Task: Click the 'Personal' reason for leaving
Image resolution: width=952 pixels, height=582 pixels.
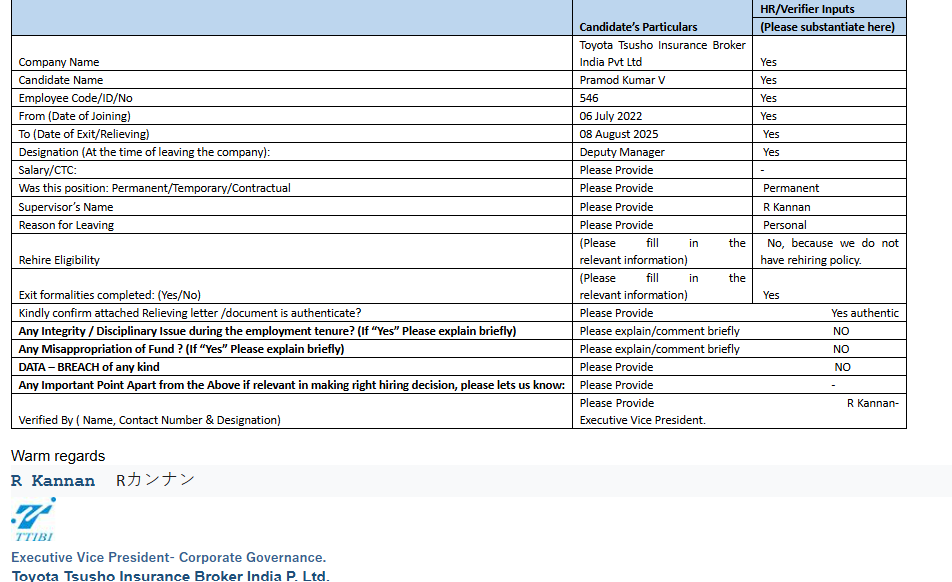Action: 784,225
